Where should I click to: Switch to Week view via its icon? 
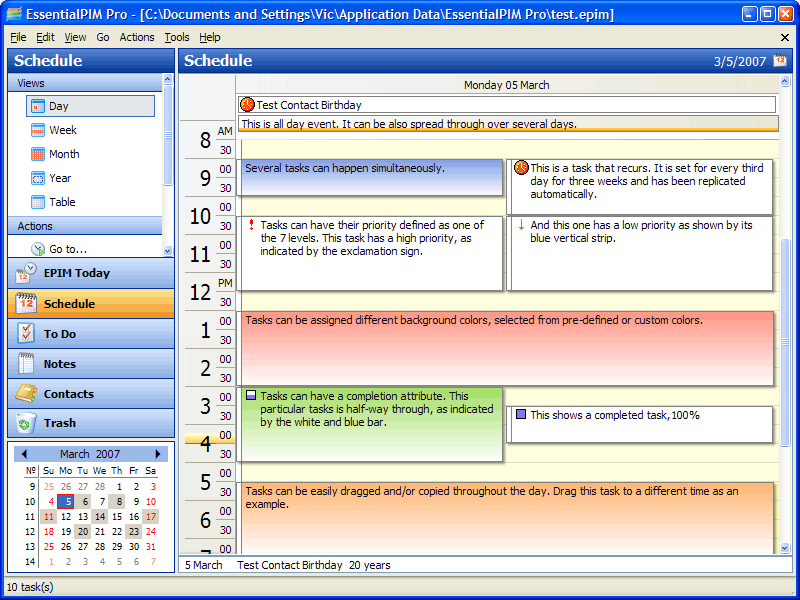[x=38, y=130]
